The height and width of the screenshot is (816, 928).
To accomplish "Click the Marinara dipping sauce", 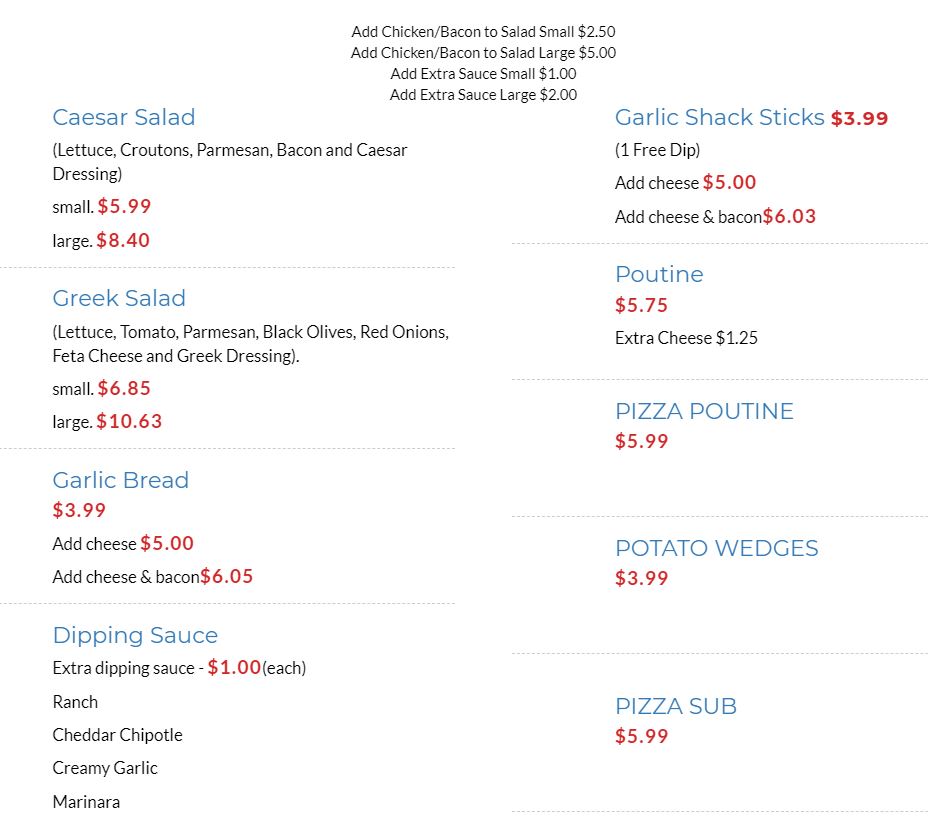I will click(x=86, y=801).
